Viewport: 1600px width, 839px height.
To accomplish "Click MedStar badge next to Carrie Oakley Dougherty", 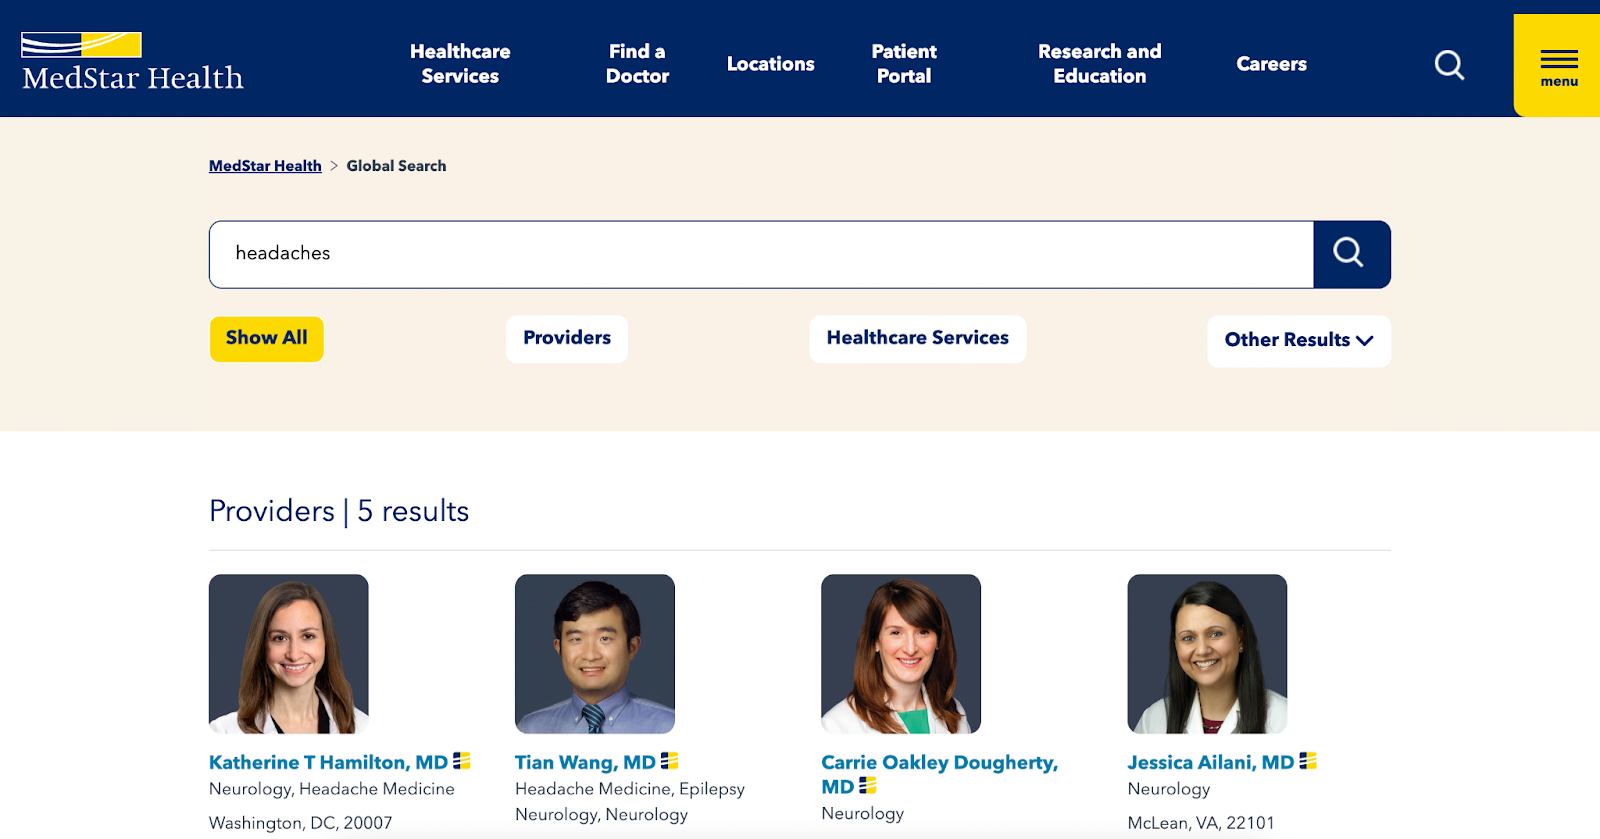I will point(867,786).
